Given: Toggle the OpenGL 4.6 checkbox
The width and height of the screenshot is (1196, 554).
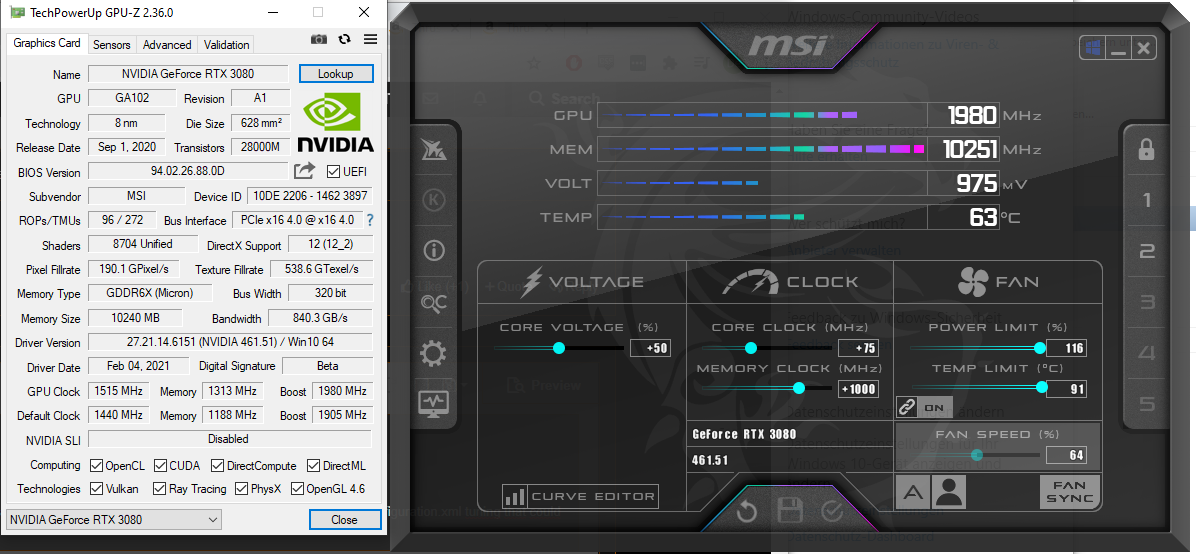Looking at the screenshot, I should (297, 488).
